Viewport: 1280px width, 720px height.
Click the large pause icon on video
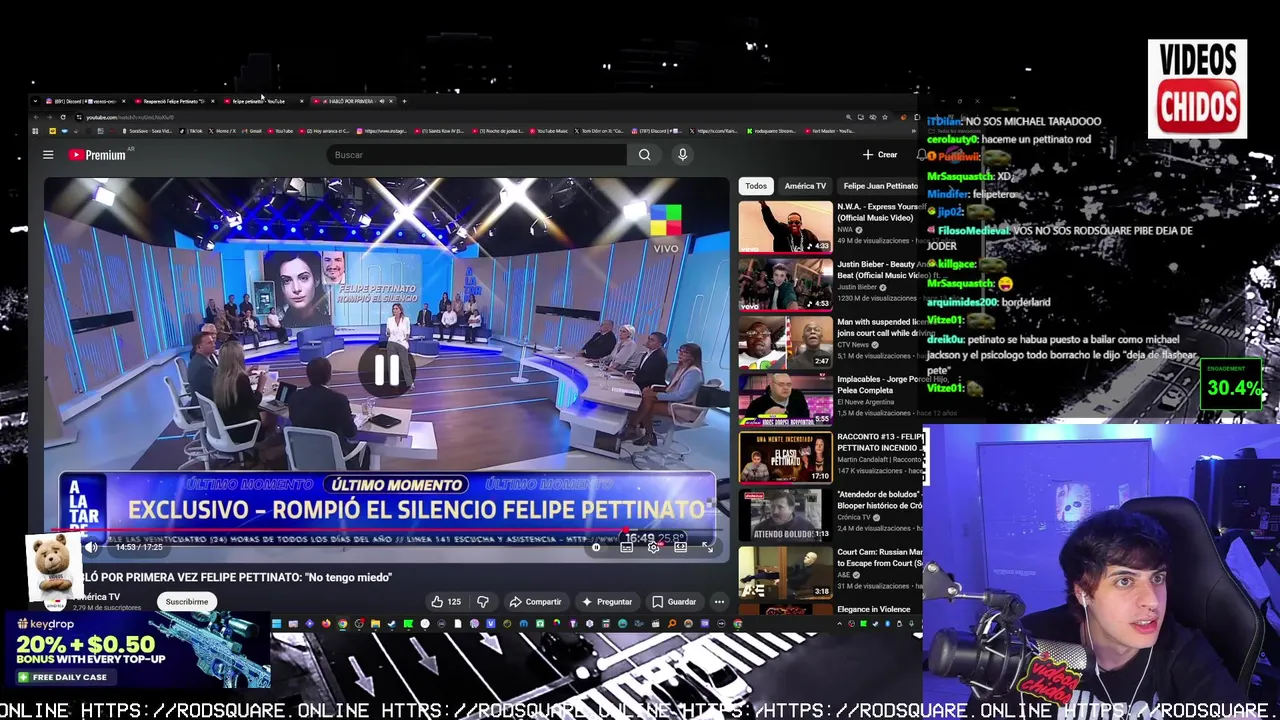click(x=386, y=371)
